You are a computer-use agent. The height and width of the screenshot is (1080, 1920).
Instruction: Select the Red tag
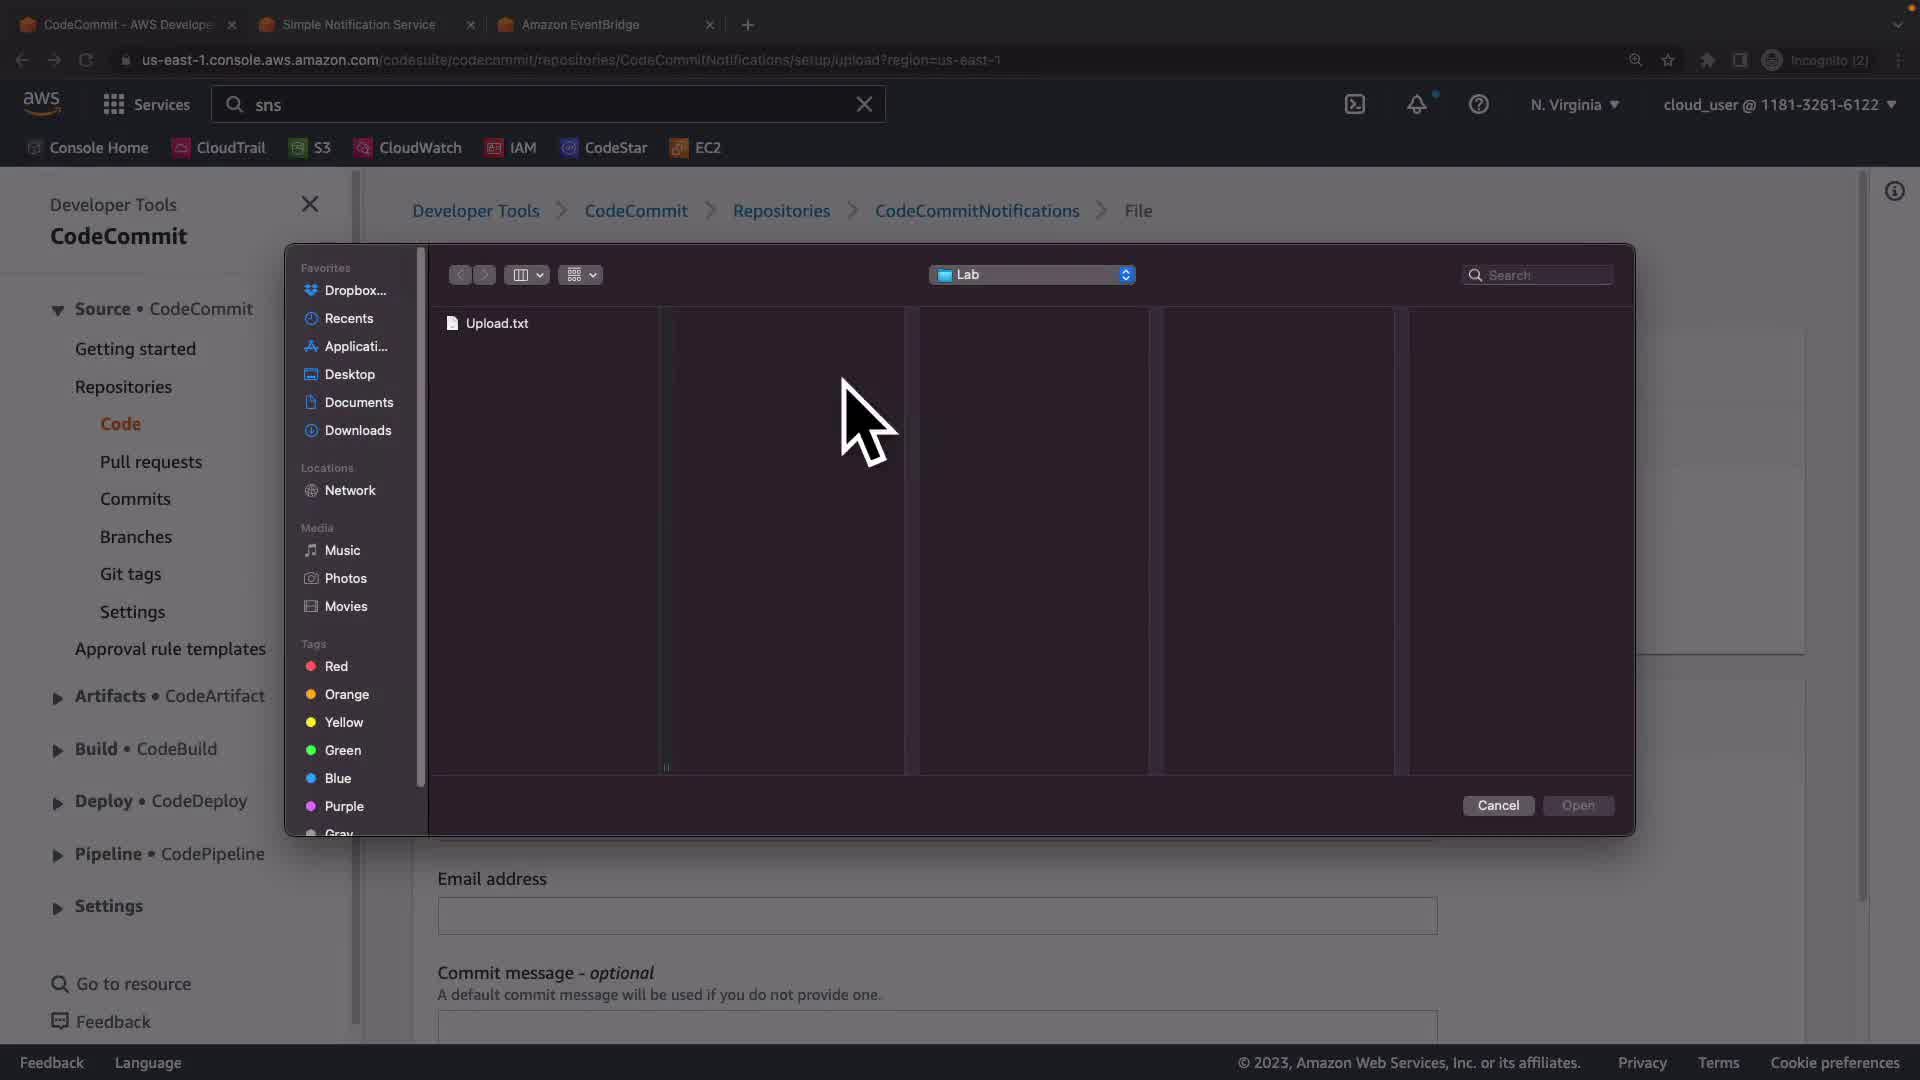pyautogui.click(x=336, y=666)
